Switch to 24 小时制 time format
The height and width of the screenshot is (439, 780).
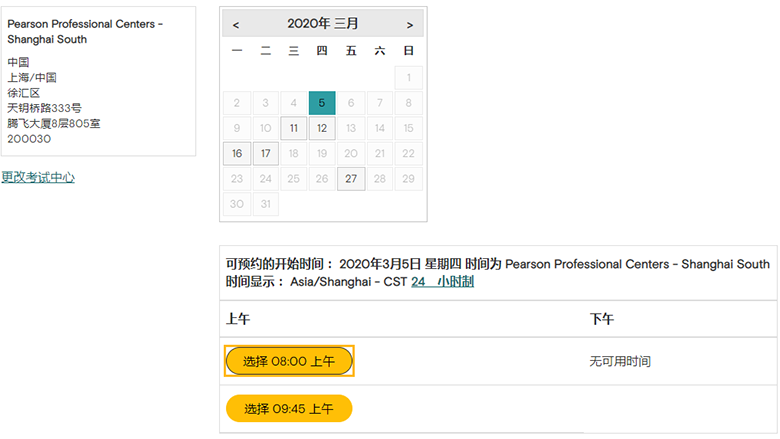click(442, 282)
